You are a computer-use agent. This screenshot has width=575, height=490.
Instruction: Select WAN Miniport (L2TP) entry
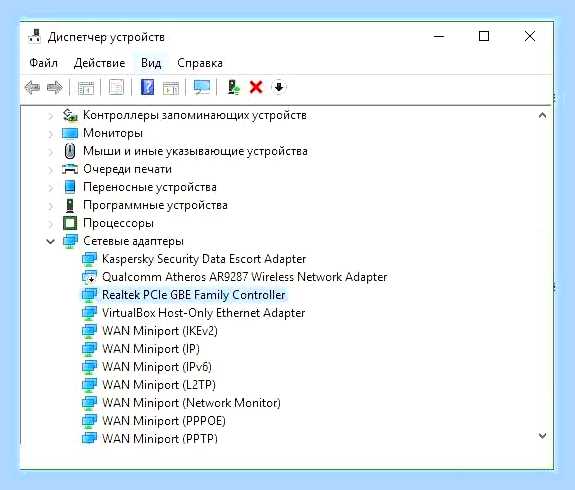click(159, 385)
